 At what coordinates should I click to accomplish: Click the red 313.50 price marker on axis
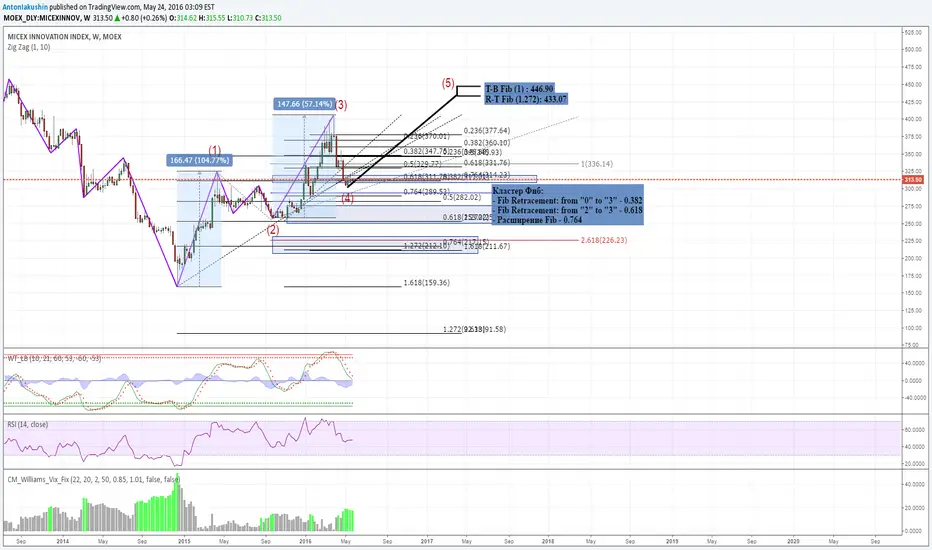click(913, 180)
